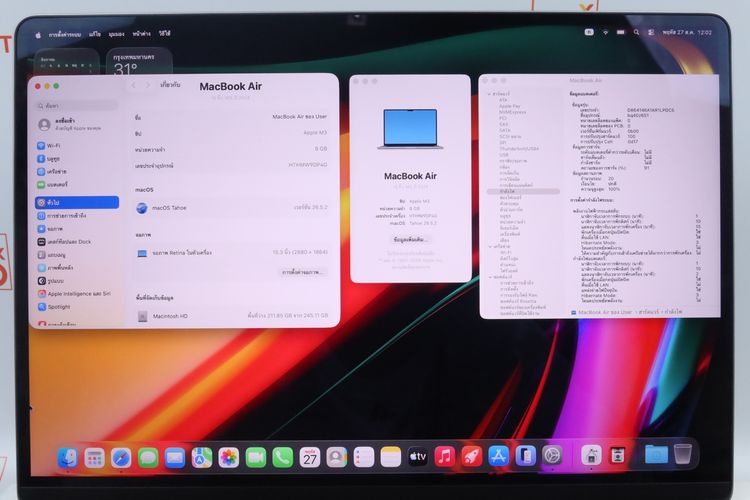The width and height of the screenshot is (750, 500).
Task: Select Apple Pay in System Information sidebar
Action: pos(510,106)
